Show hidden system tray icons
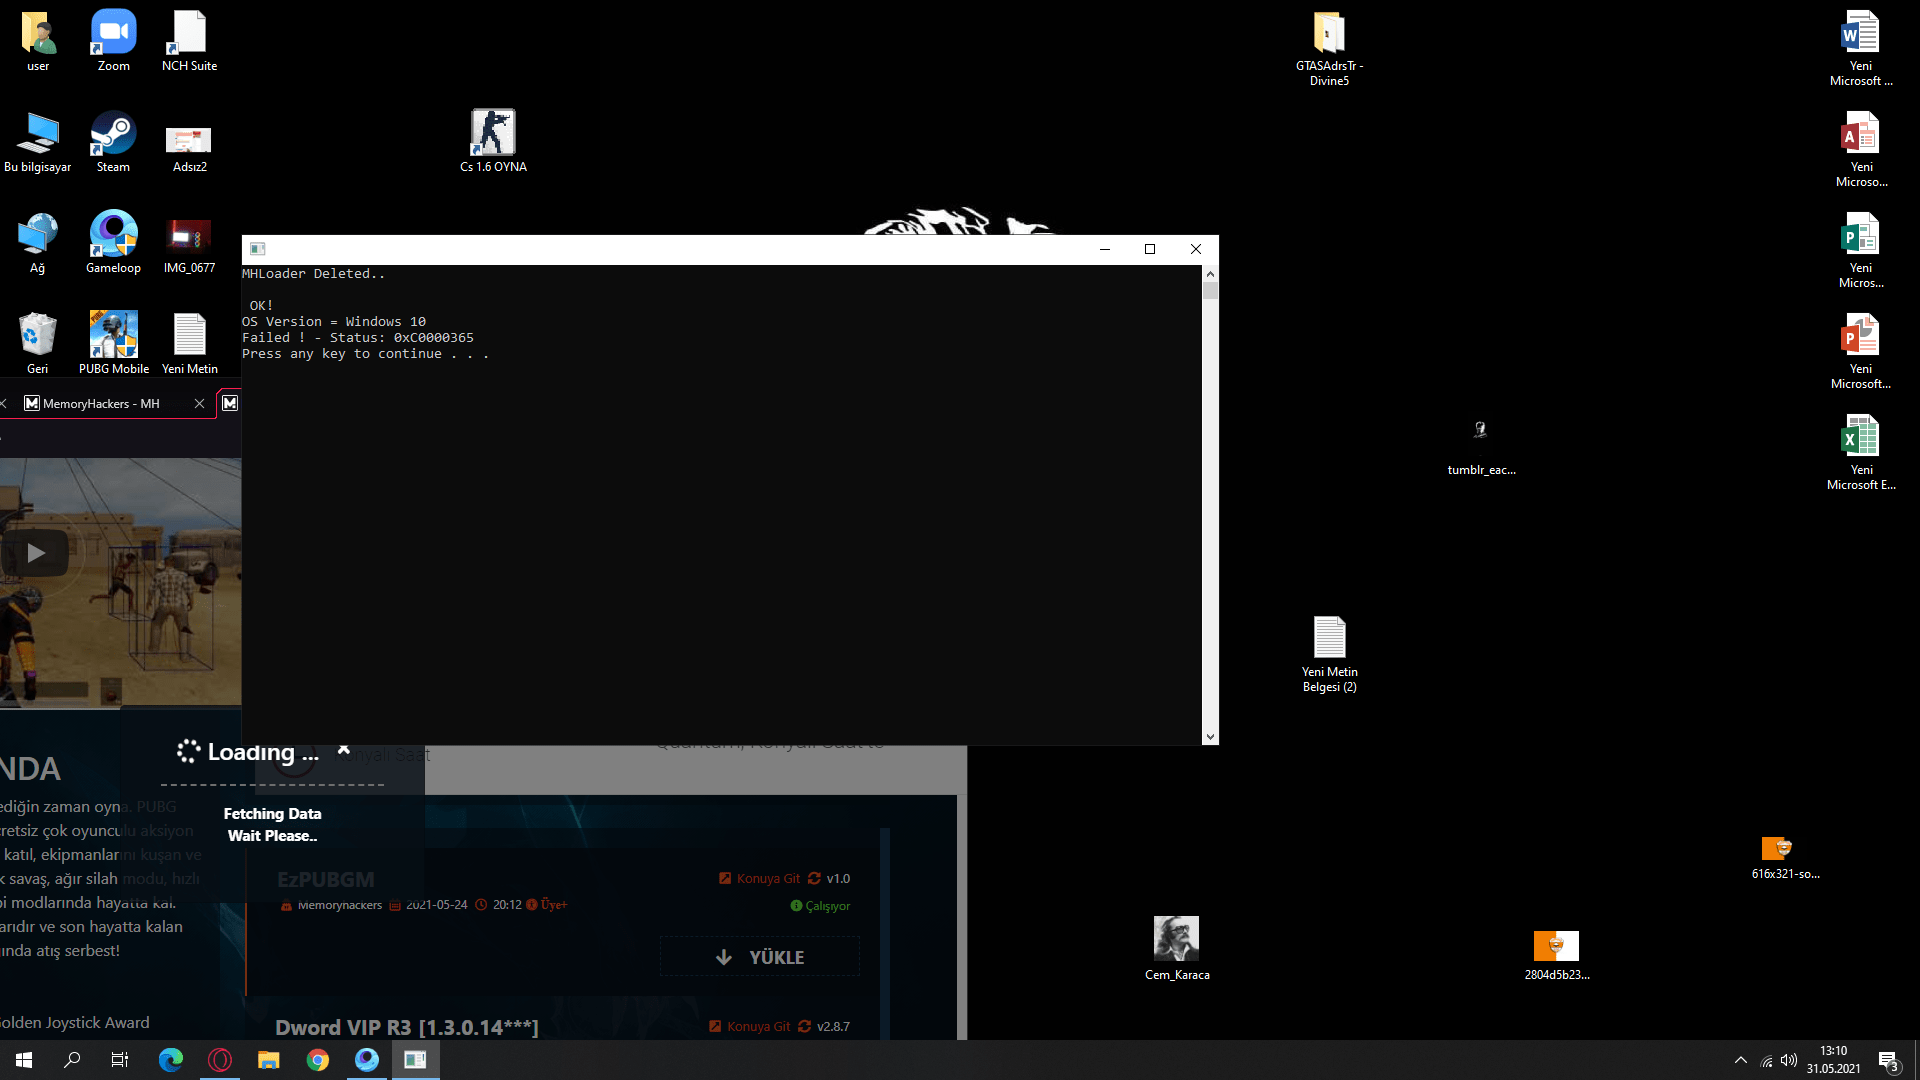The image size is (1920, 1080). click(1740, 1060)
